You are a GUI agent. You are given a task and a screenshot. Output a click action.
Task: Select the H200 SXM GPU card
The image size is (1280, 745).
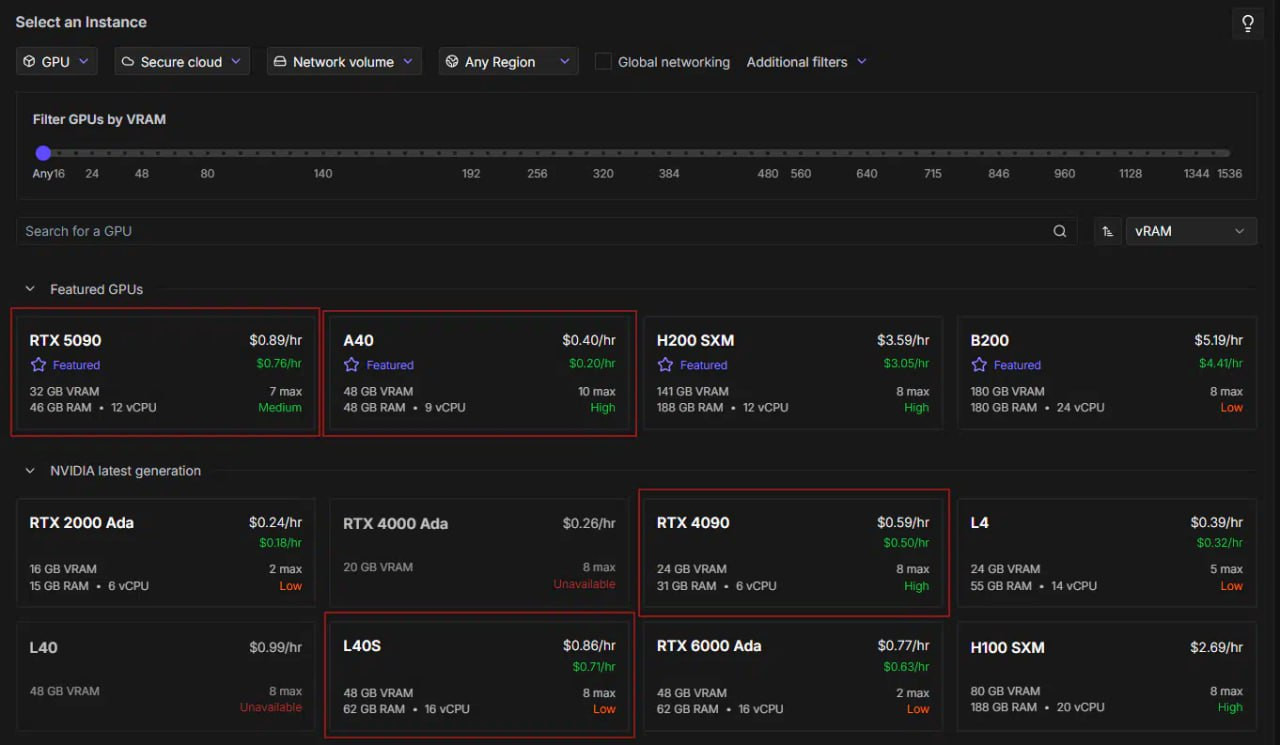coord(793,372)
